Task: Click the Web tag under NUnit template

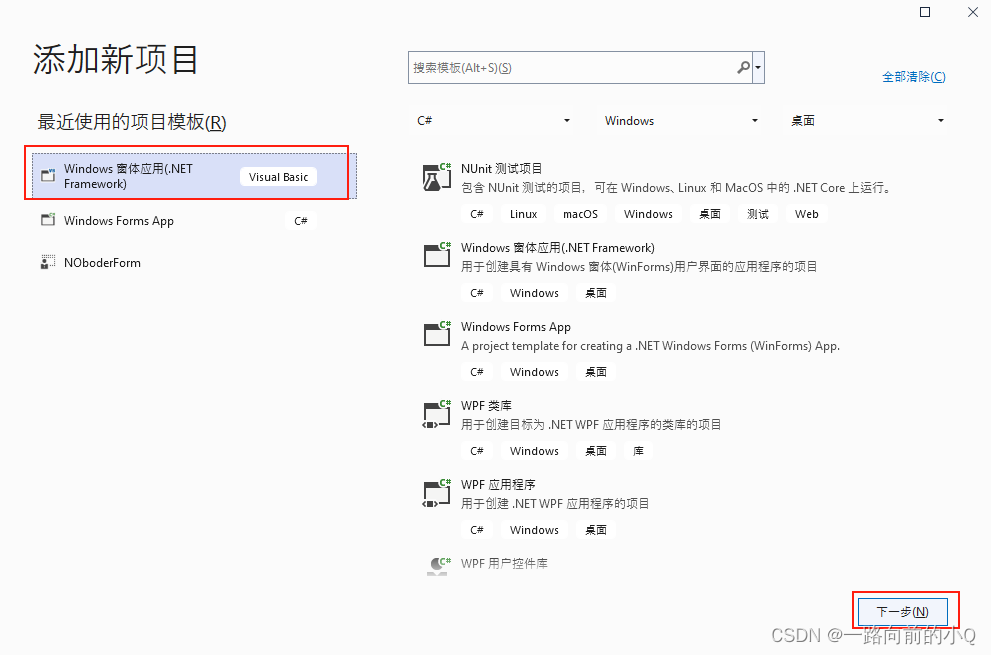Action: tap(806, 214)
